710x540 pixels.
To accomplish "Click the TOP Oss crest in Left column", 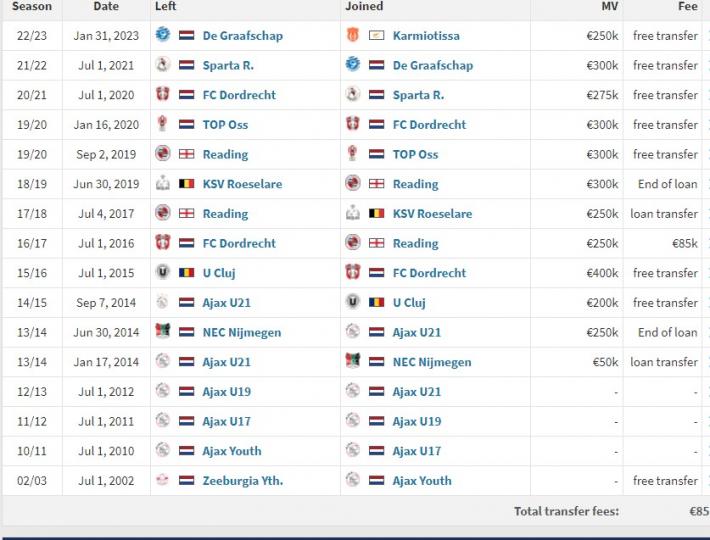I will [163, 124].
